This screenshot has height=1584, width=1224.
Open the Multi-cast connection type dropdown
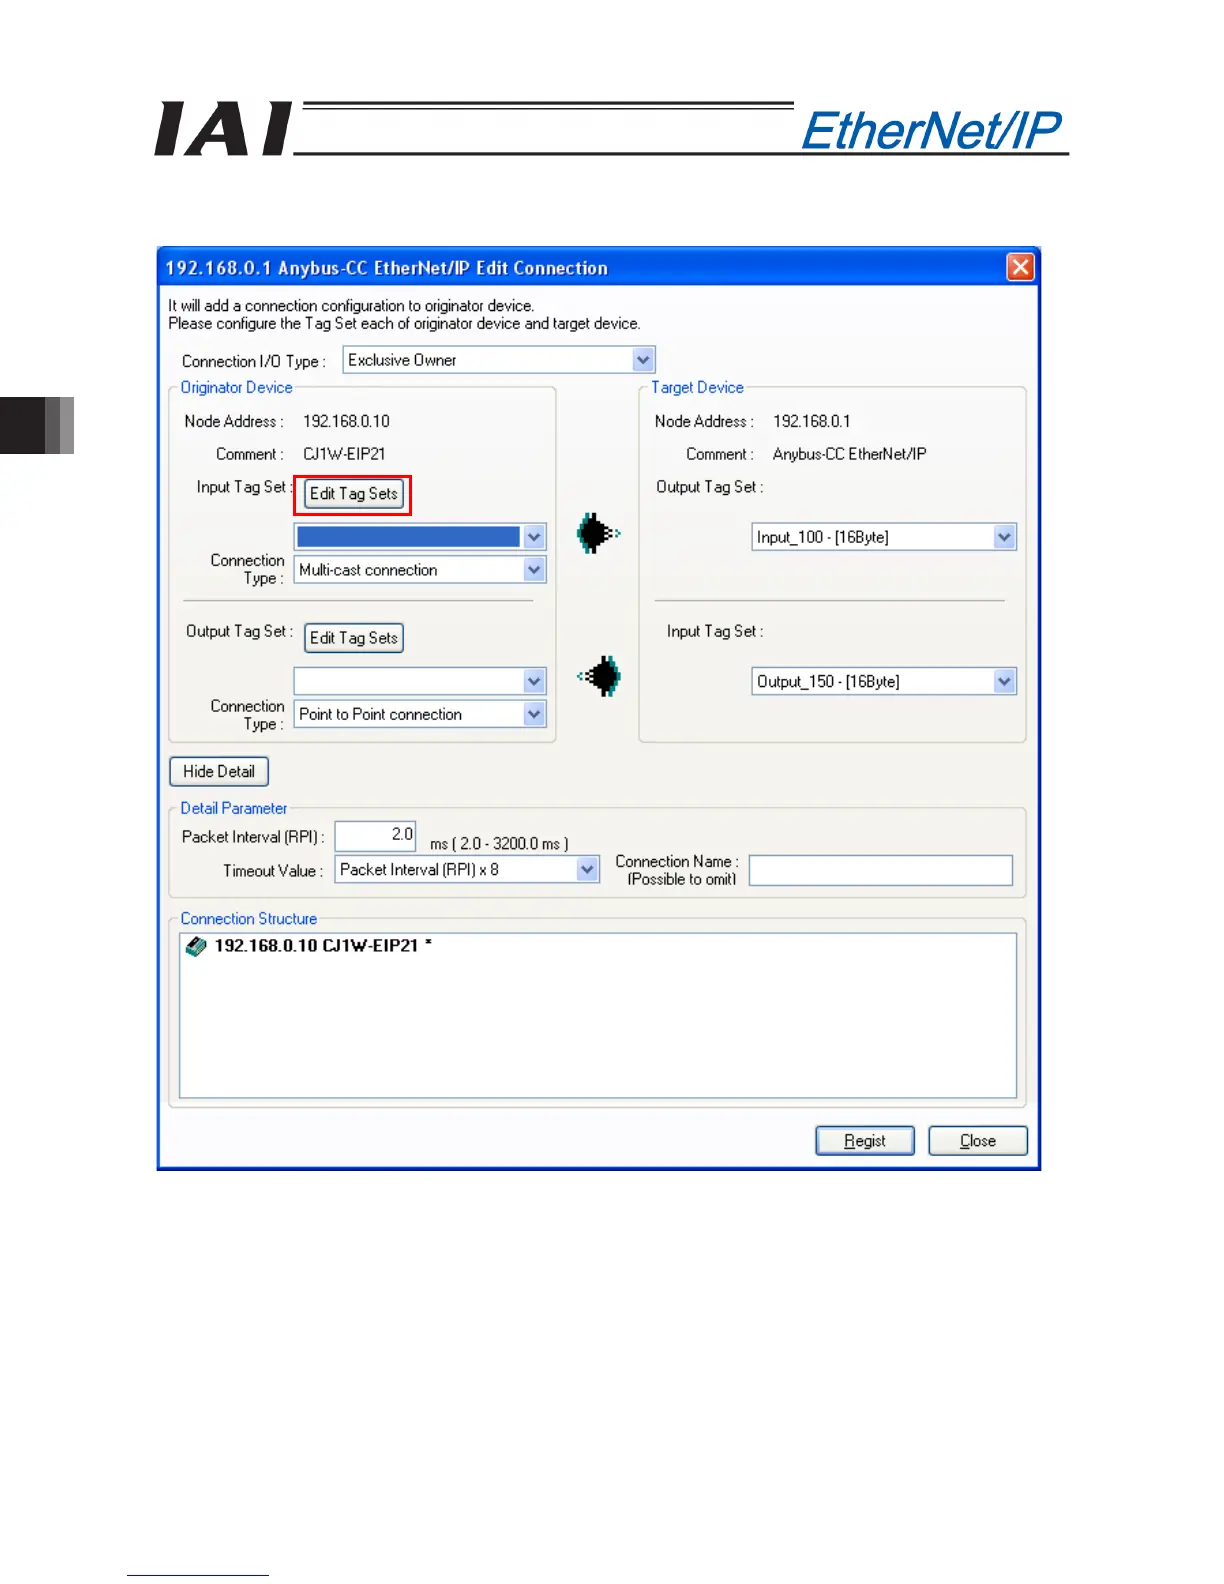534,570
